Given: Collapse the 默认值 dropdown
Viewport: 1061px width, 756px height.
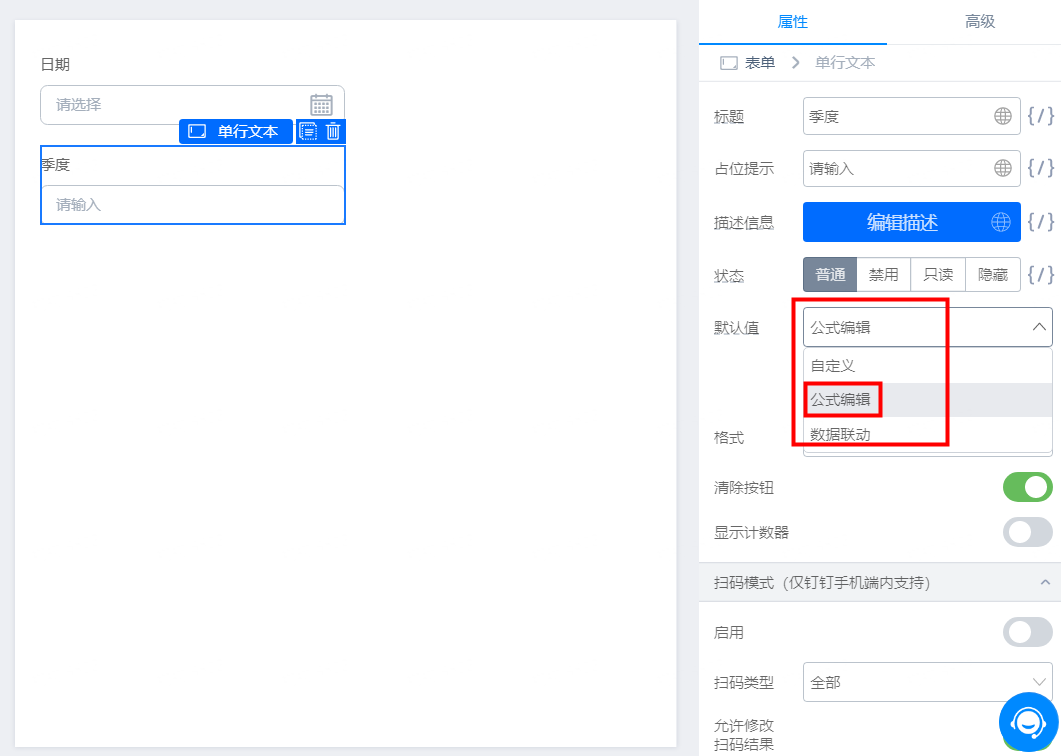Looking at the screenshot, I should 1038,327.
